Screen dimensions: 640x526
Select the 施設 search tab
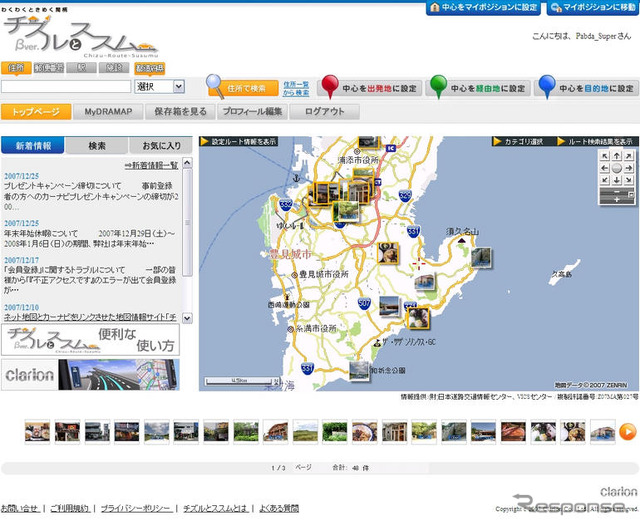click(114, 68)
